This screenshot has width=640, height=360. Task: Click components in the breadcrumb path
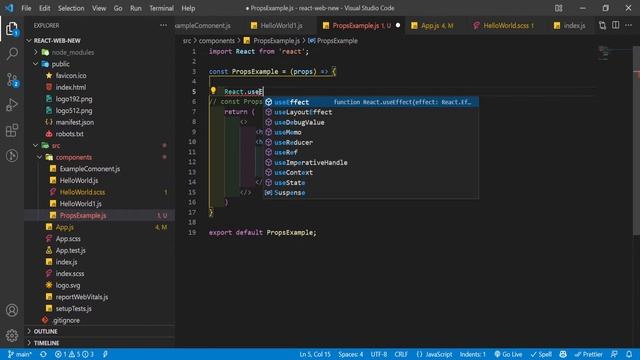coord(217,41)
